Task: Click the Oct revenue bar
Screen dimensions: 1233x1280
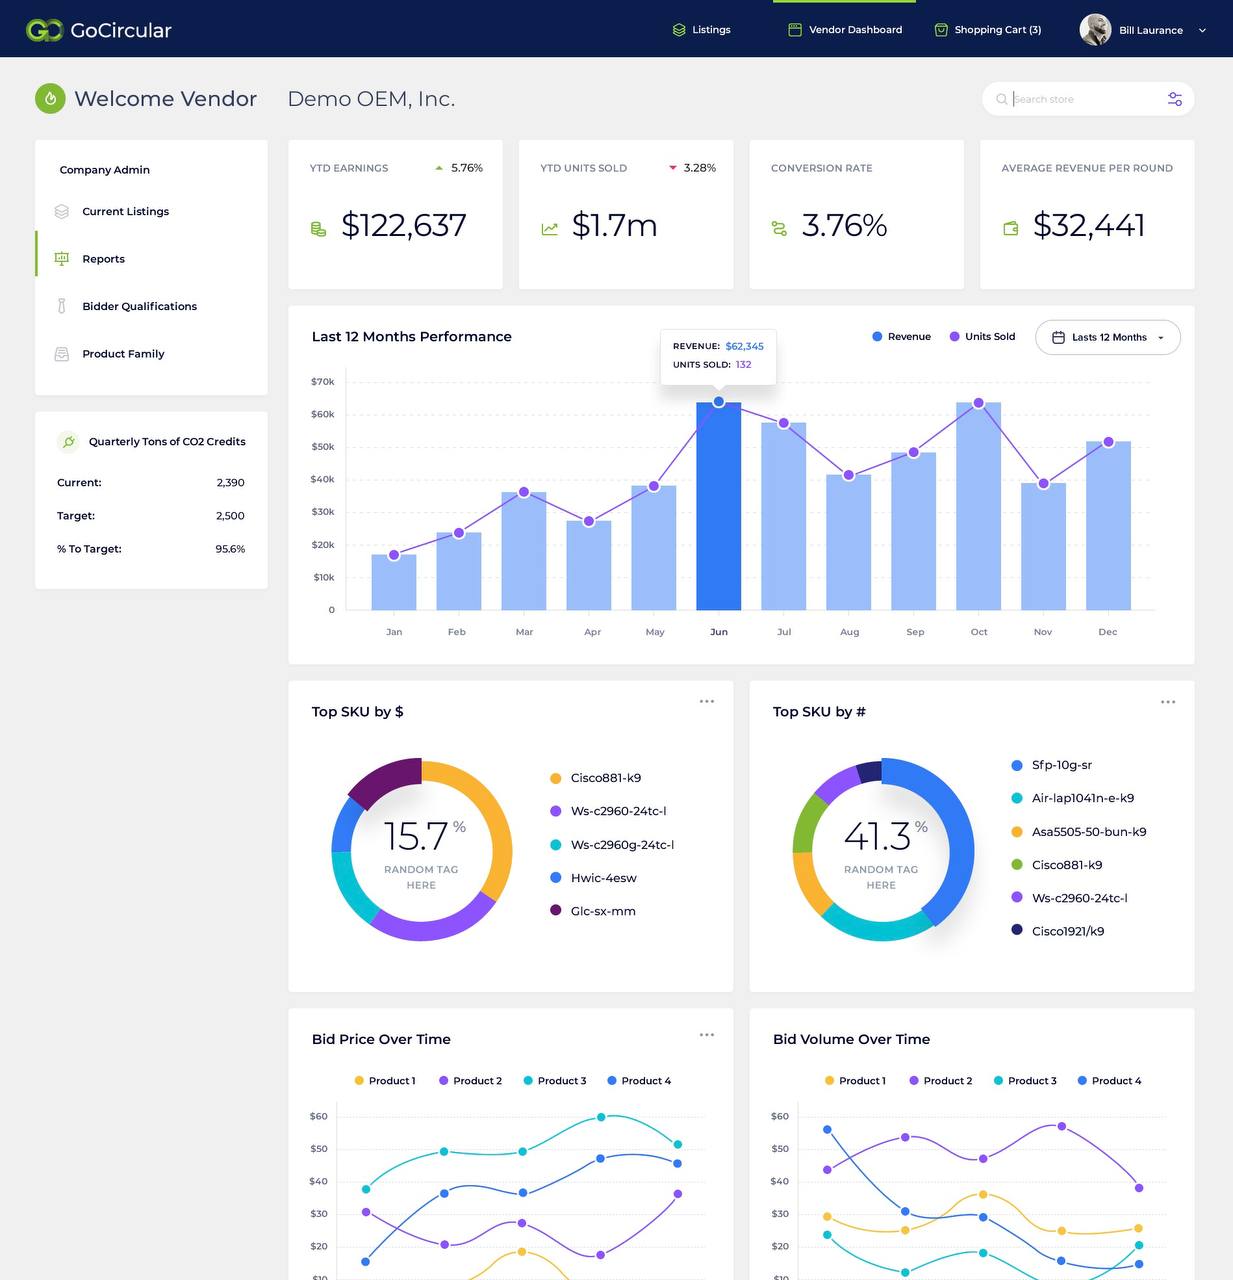Action: pyautogui.click(x=978, y=506)
